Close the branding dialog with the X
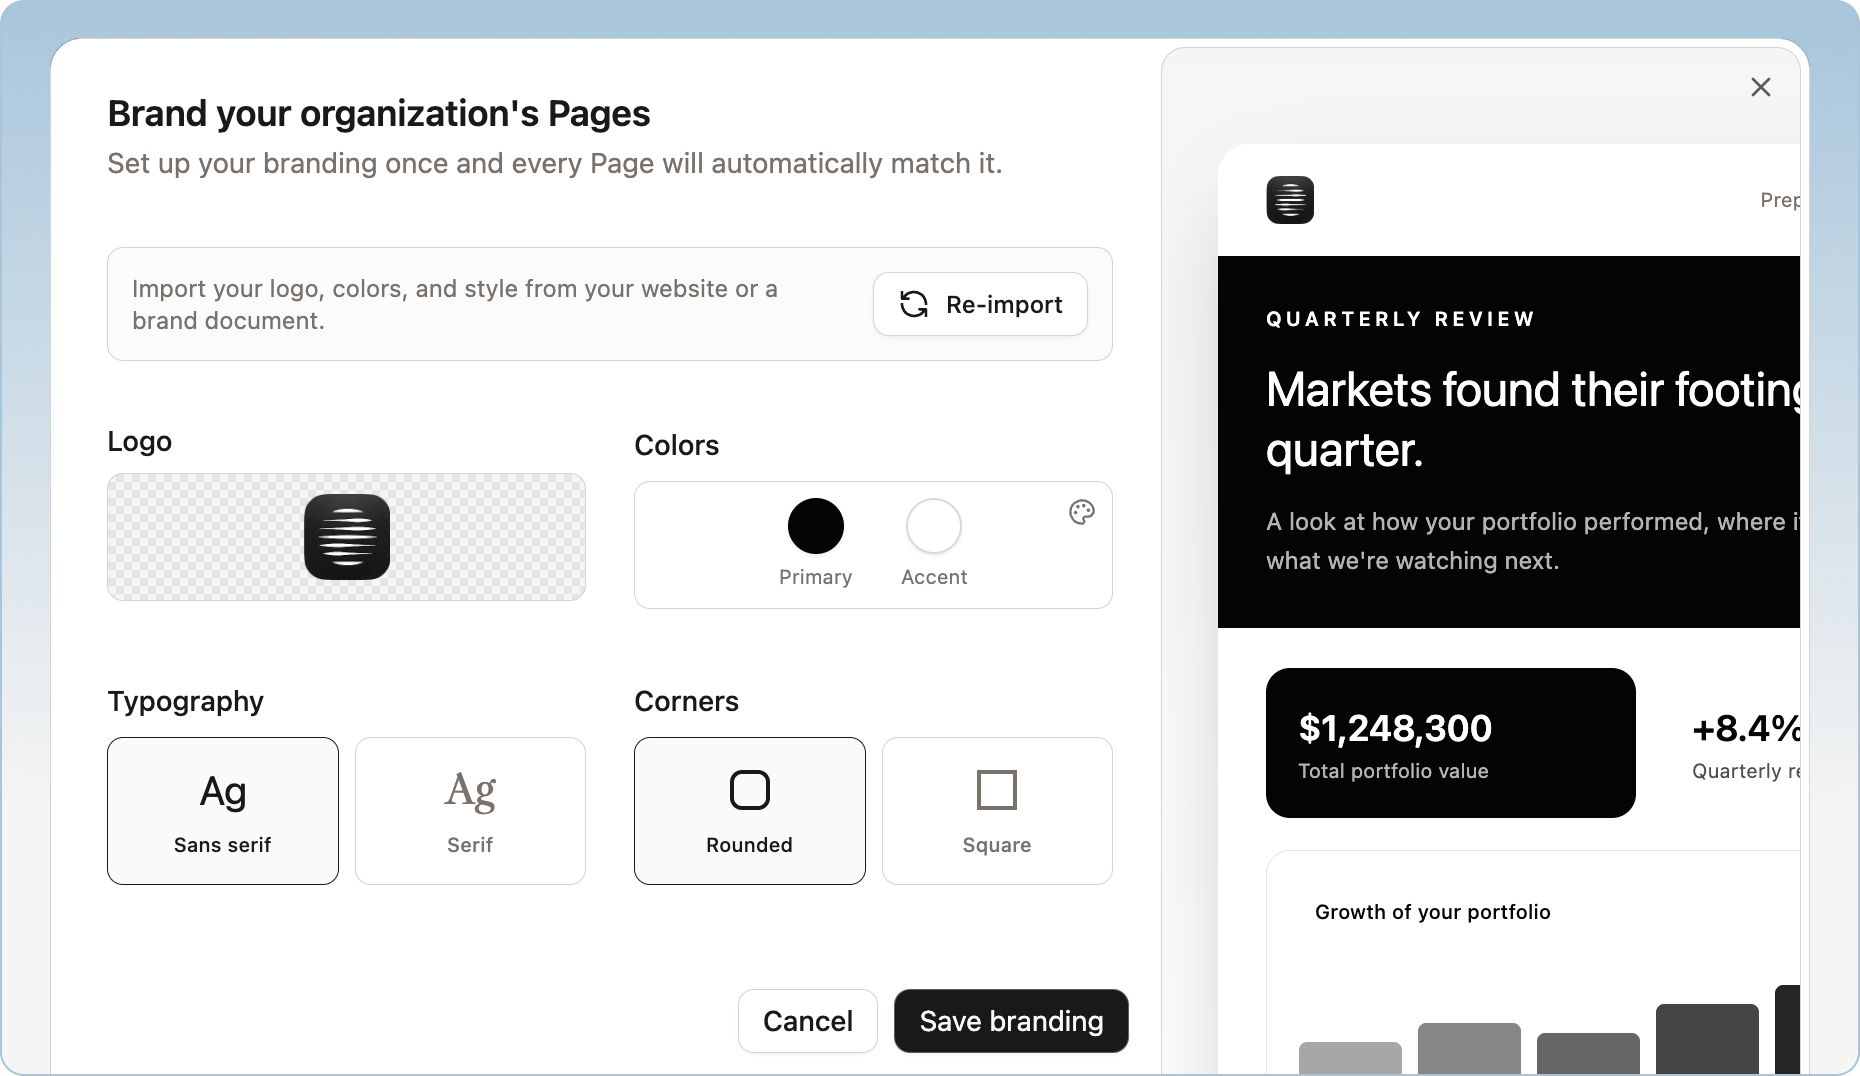Image resolution: width=1860 pixels, height=1076 pixels. [x=1761, y=87]
